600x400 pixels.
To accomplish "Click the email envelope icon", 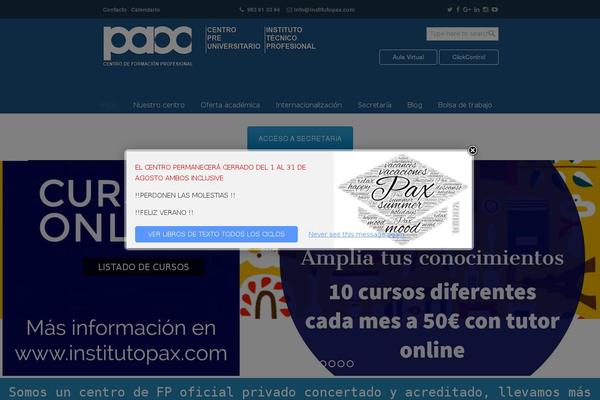I will pos(289,10).
